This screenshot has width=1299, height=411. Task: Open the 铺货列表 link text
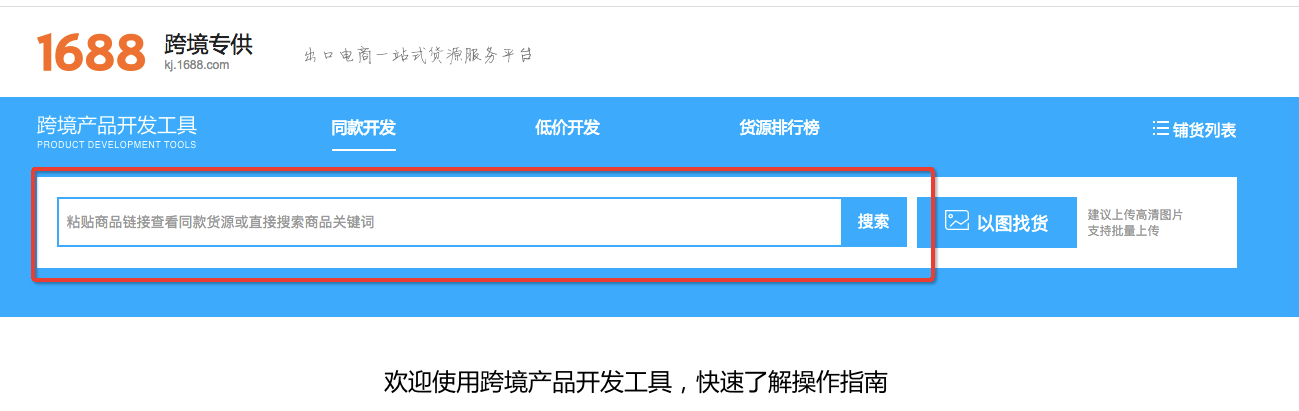click(x=1205, y=130)
